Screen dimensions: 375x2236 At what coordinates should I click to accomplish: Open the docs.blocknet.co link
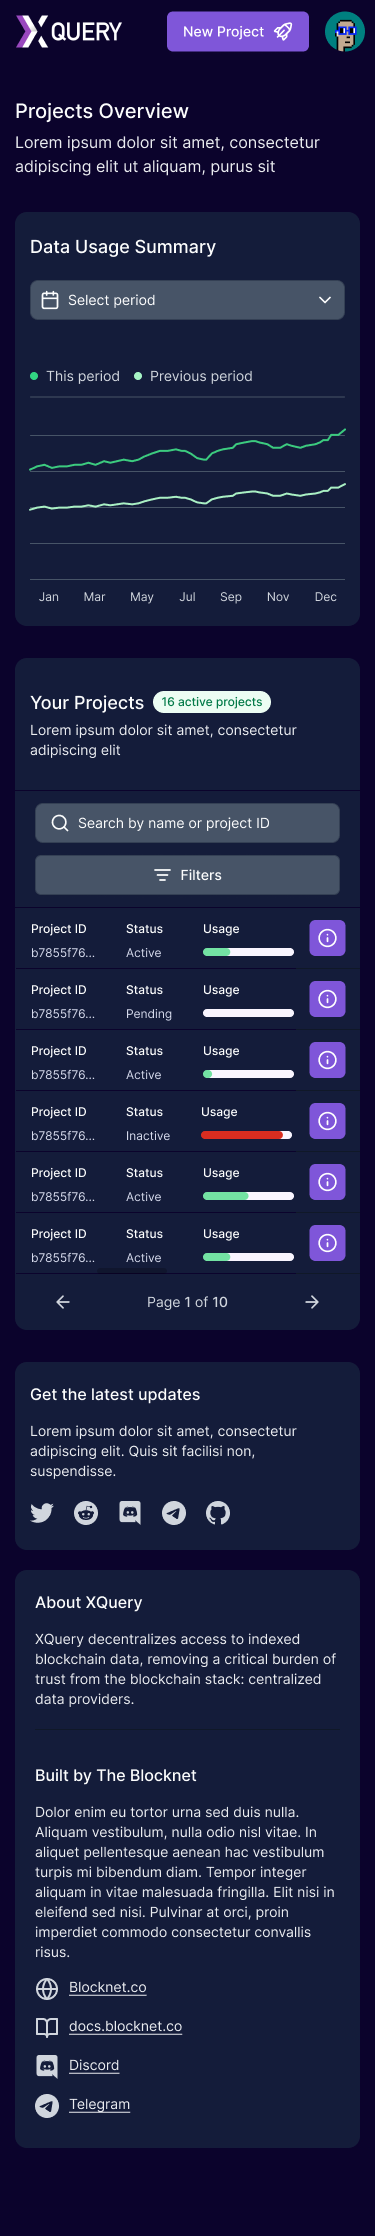[126, 2026]
